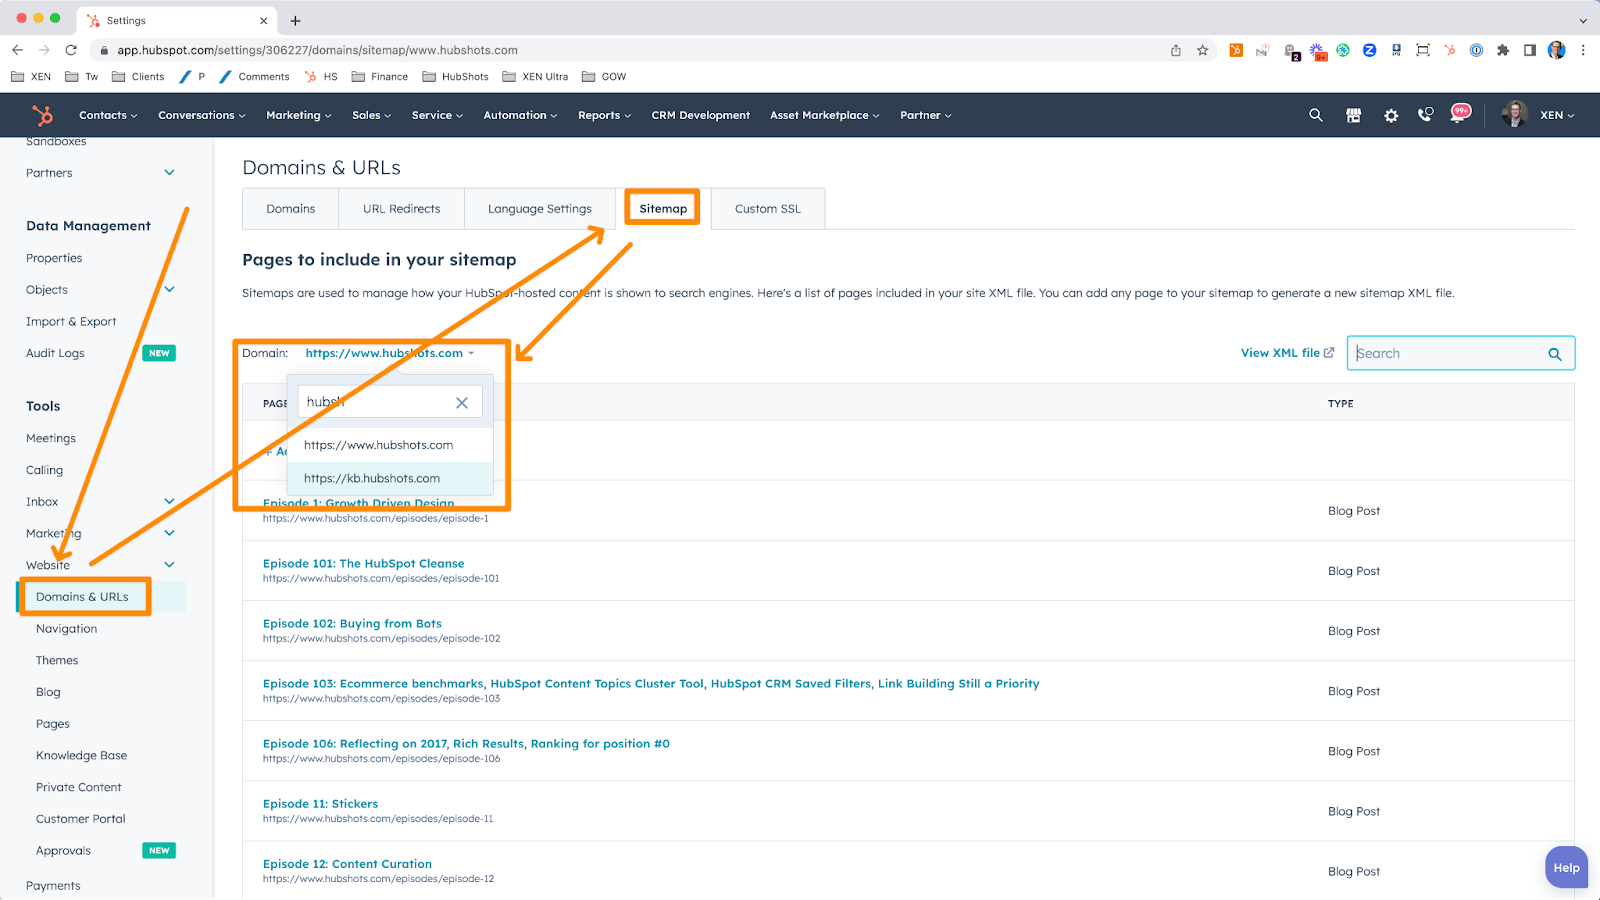Screen dimensions: 1600x900
Task: Clear the domain search field with X
Action: click(462, 403)
